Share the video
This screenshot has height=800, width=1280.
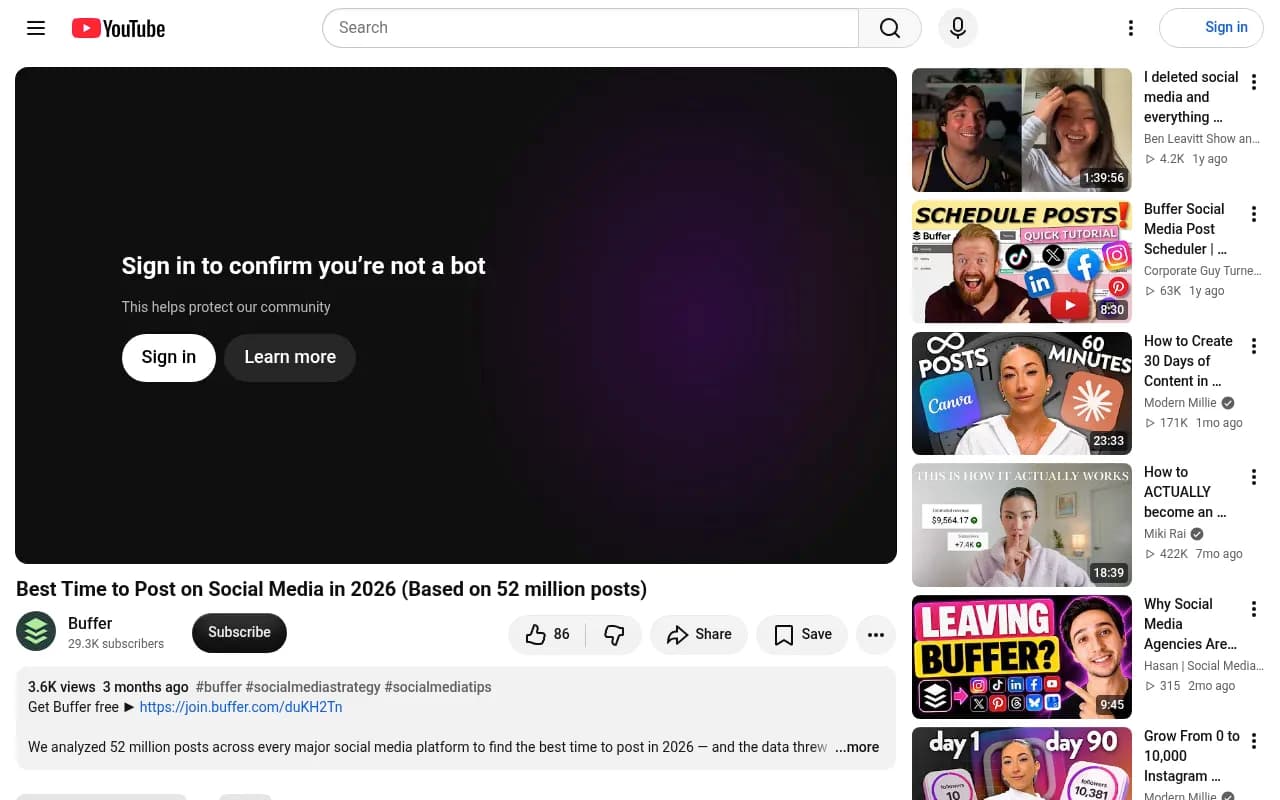point(699,634)
